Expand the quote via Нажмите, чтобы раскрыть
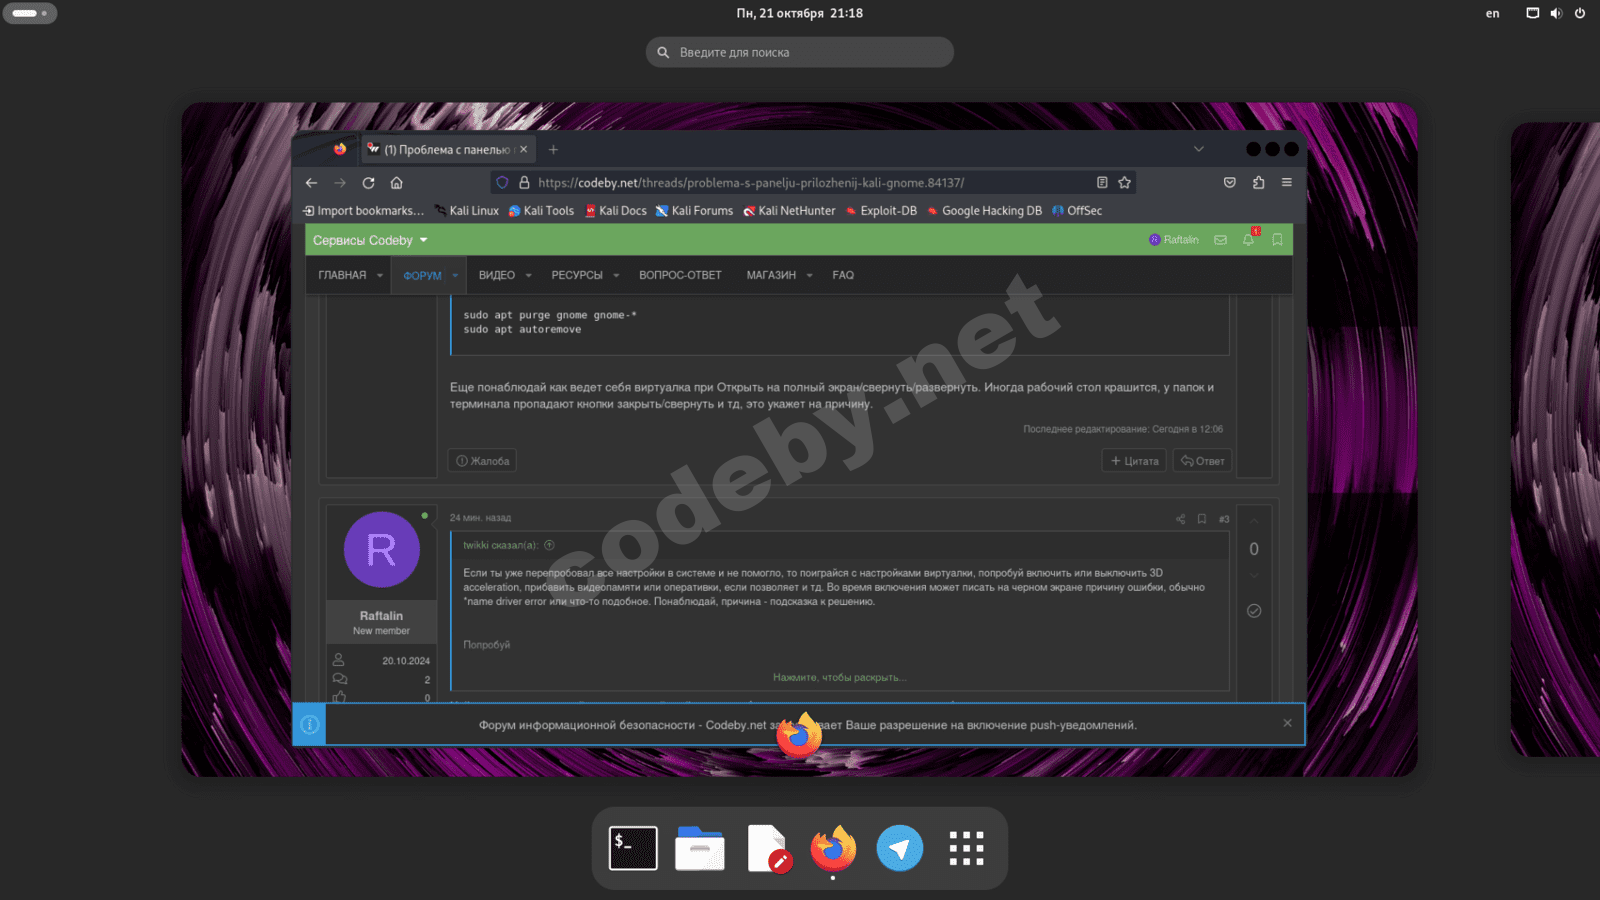The width and height of the screenshot is (1600, 900). [839, 677]
